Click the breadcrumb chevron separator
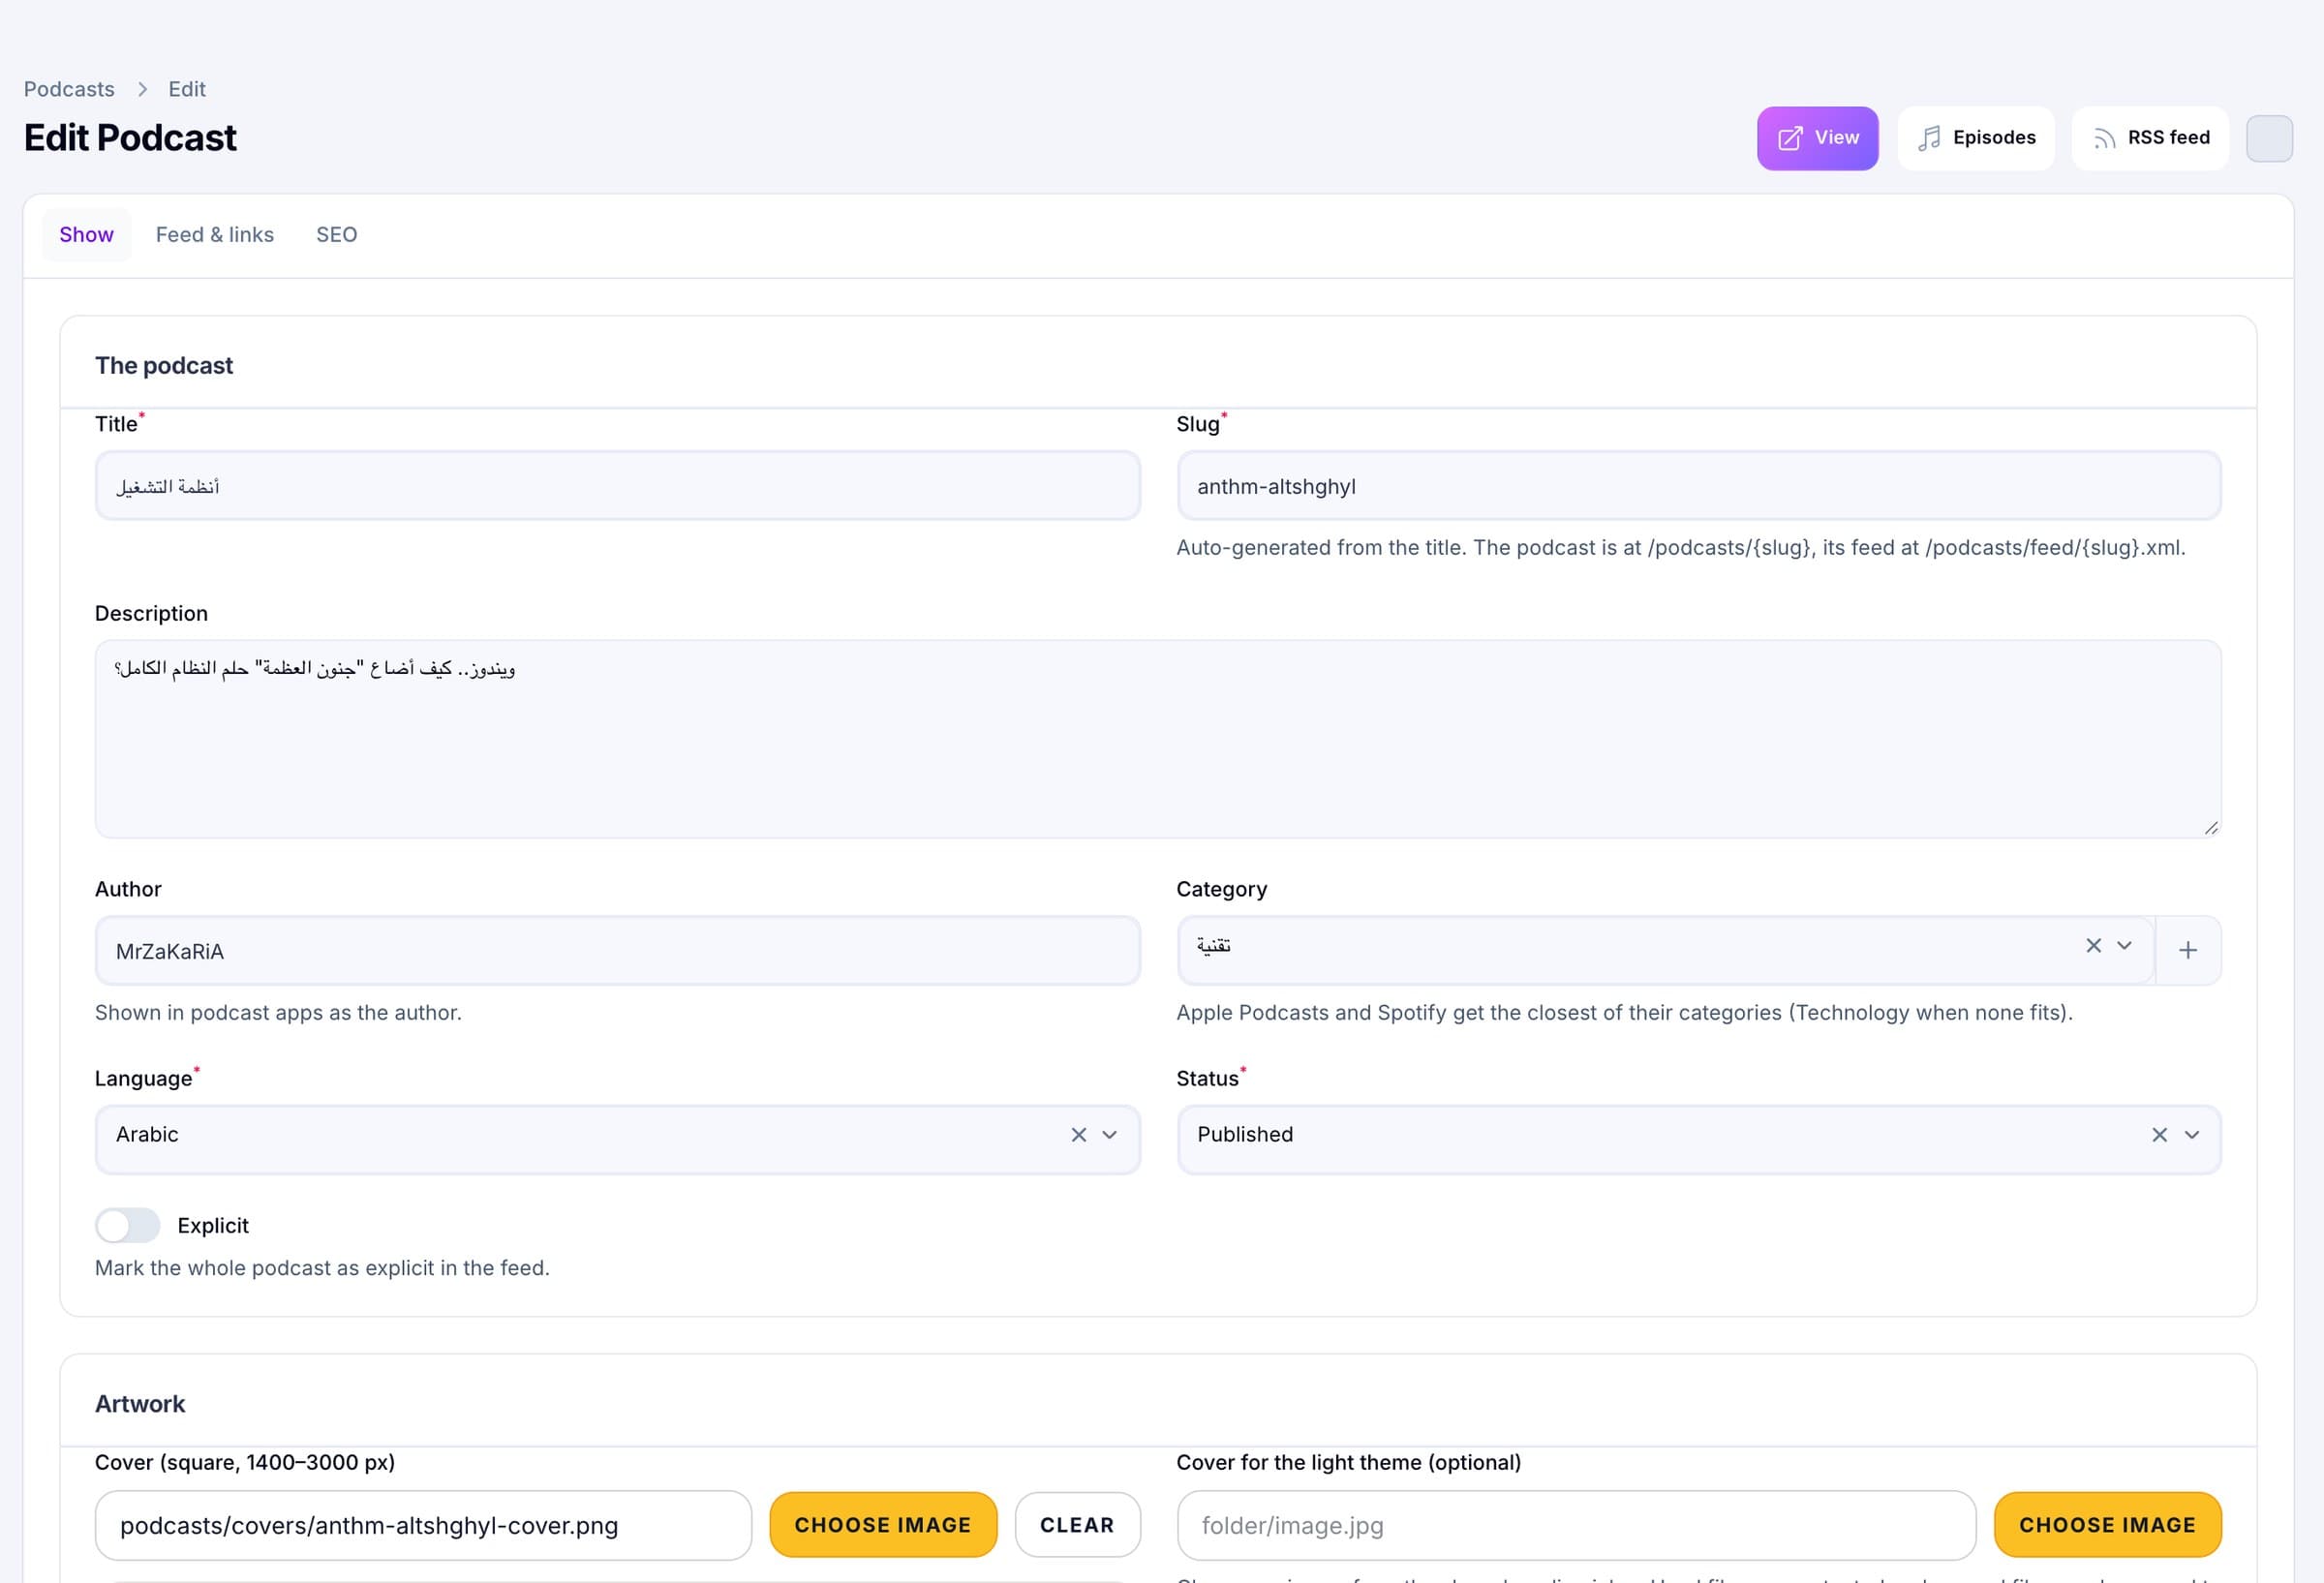 coord(142,89)
